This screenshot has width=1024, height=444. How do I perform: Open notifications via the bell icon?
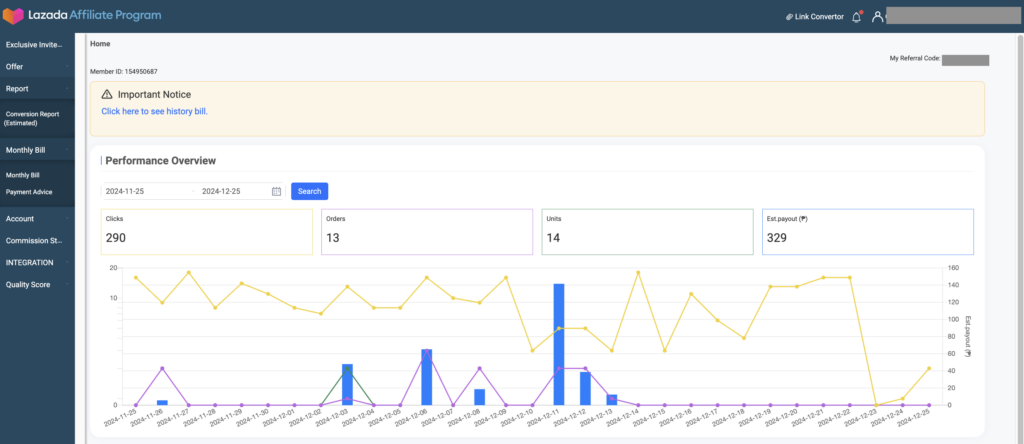tap(856, 17)
